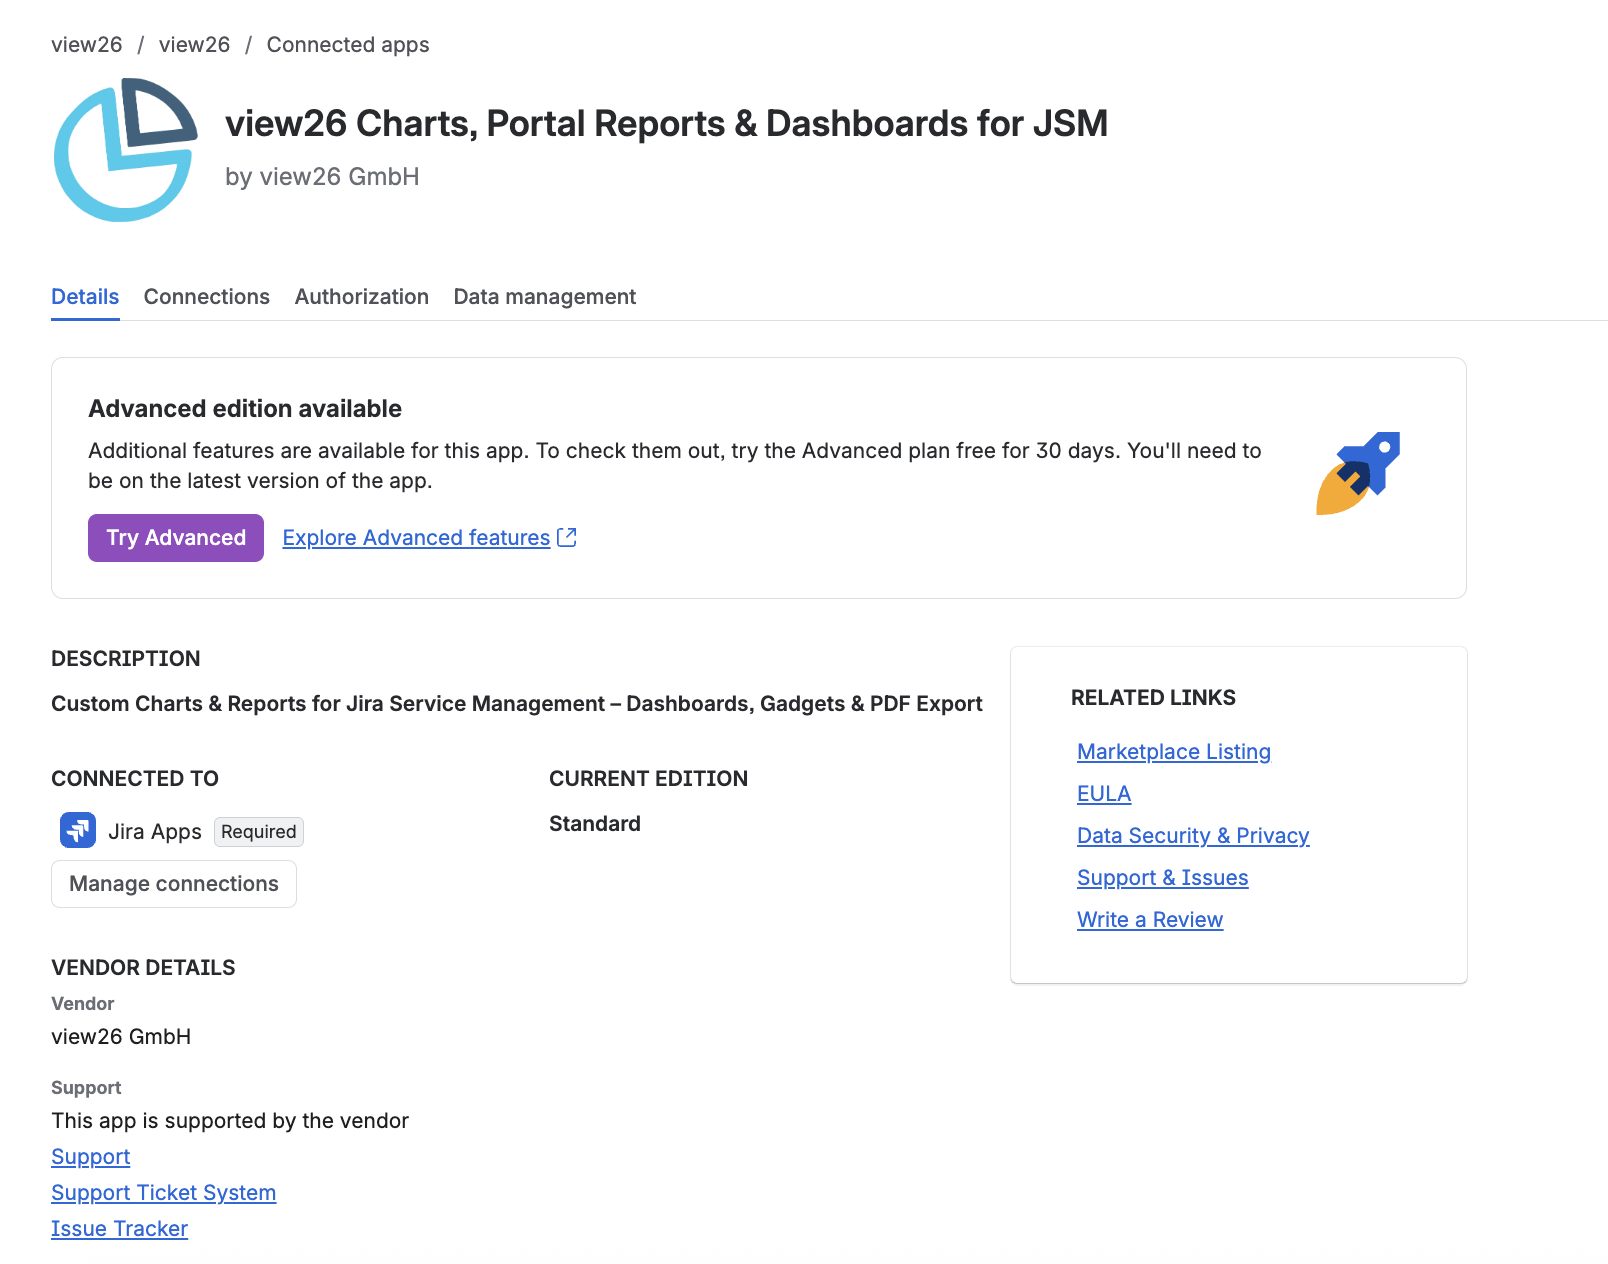1608x1264 pixels.
Task: Click the view26 pie chart app logo
Action: tap(125, 149)
